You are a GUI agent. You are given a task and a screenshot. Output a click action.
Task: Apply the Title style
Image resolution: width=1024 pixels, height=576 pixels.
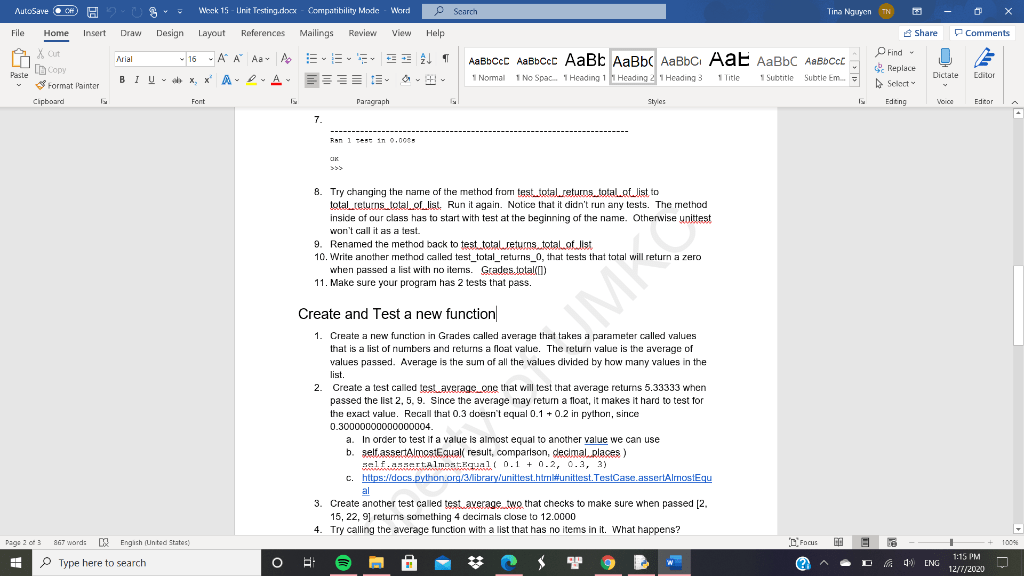[x=729, y=67]
